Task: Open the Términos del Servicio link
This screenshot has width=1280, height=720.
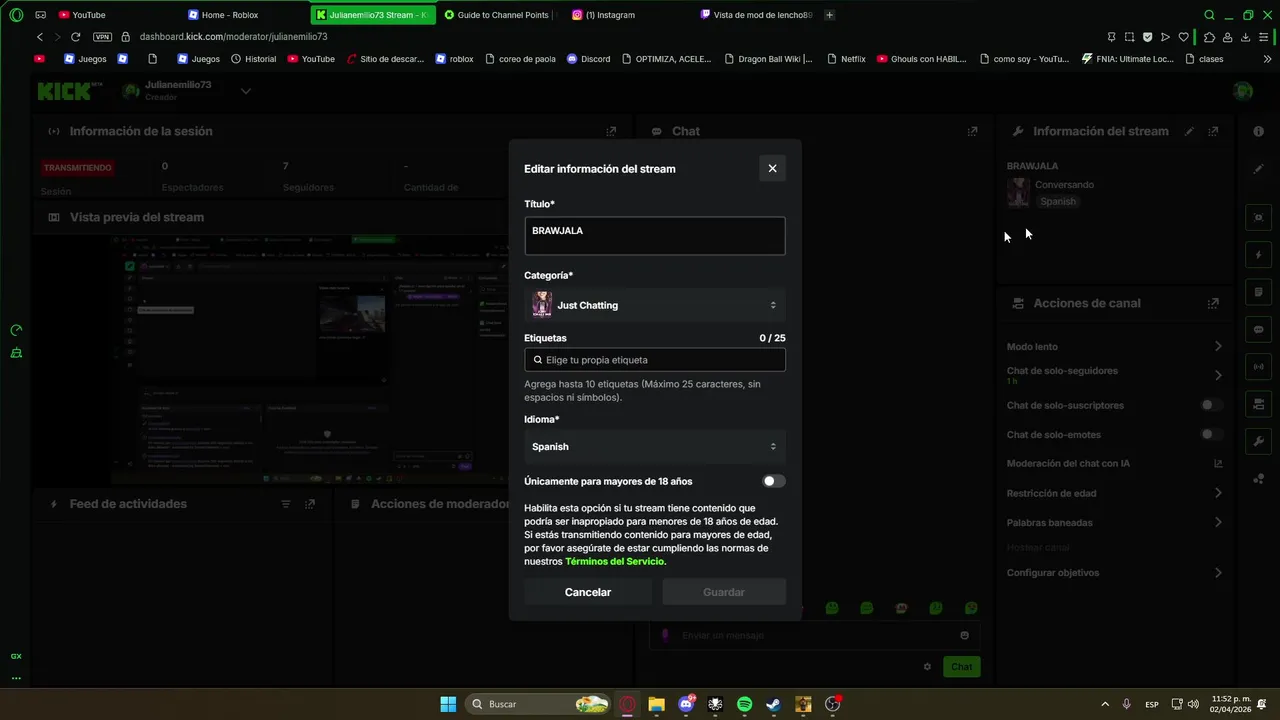Action: pyautogui.click(x=615, y=562)
